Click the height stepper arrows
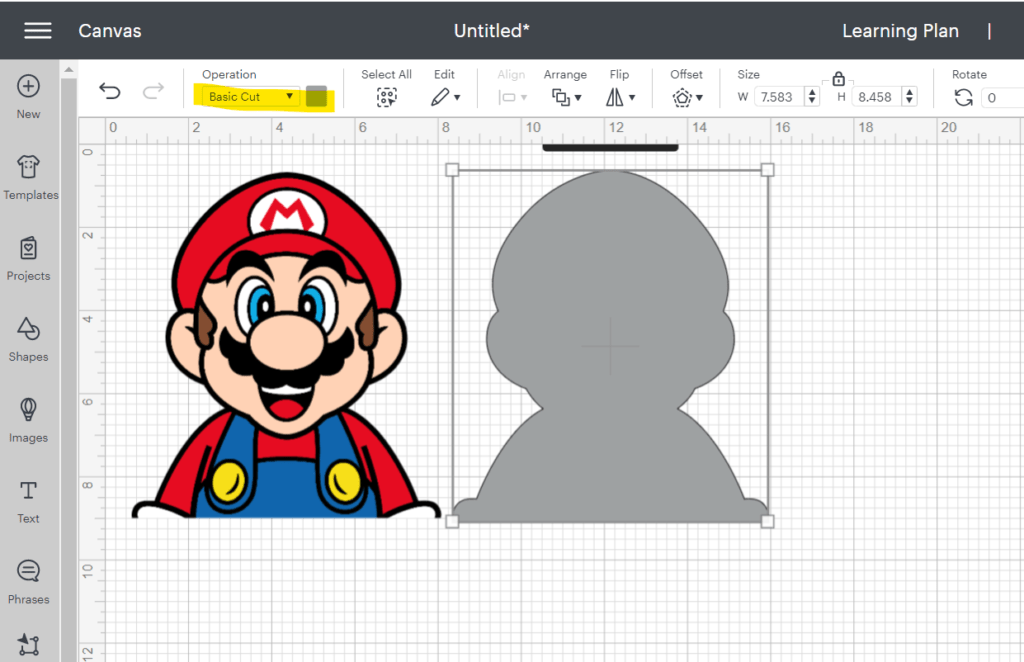This screenshot has width=1024, height=662. [x=910, y=97]
